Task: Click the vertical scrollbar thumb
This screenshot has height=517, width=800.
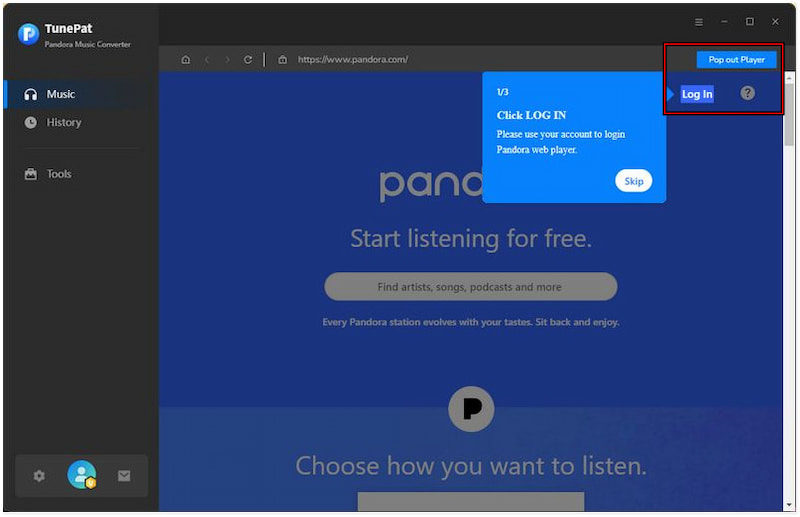Action: pos(789,115)
